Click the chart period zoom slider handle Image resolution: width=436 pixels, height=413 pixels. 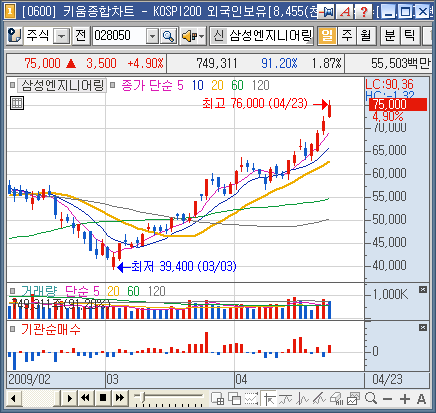143,396
